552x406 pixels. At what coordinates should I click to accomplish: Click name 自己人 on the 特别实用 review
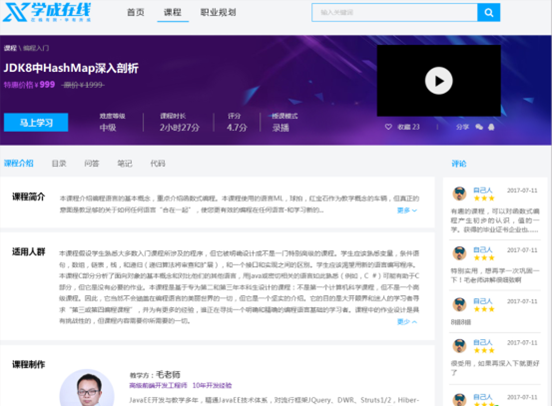(483, 250)
